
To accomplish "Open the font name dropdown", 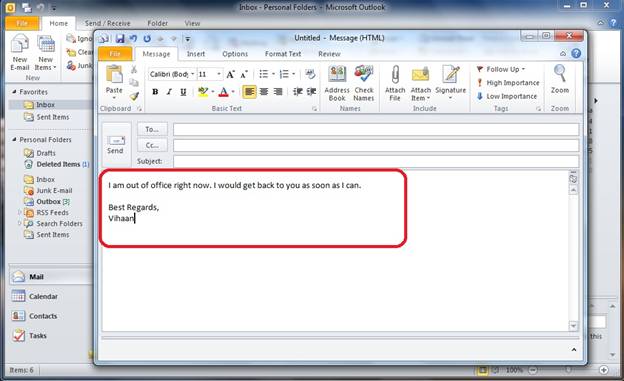I will pos(192,74).
